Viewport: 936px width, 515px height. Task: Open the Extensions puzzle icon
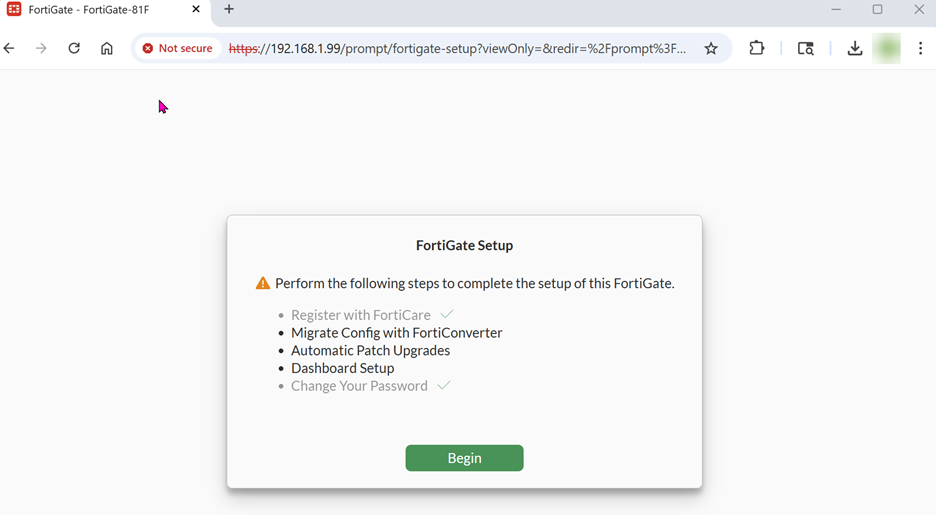[x=757, y=48]
